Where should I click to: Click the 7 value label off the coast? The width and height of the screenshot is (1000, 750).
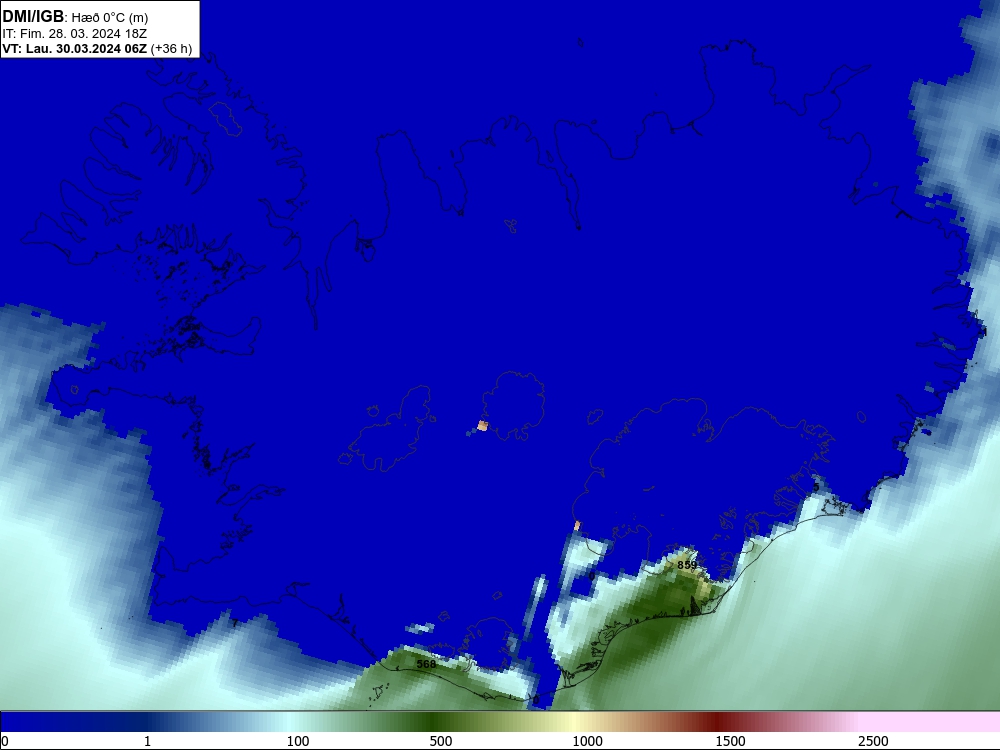235,623
